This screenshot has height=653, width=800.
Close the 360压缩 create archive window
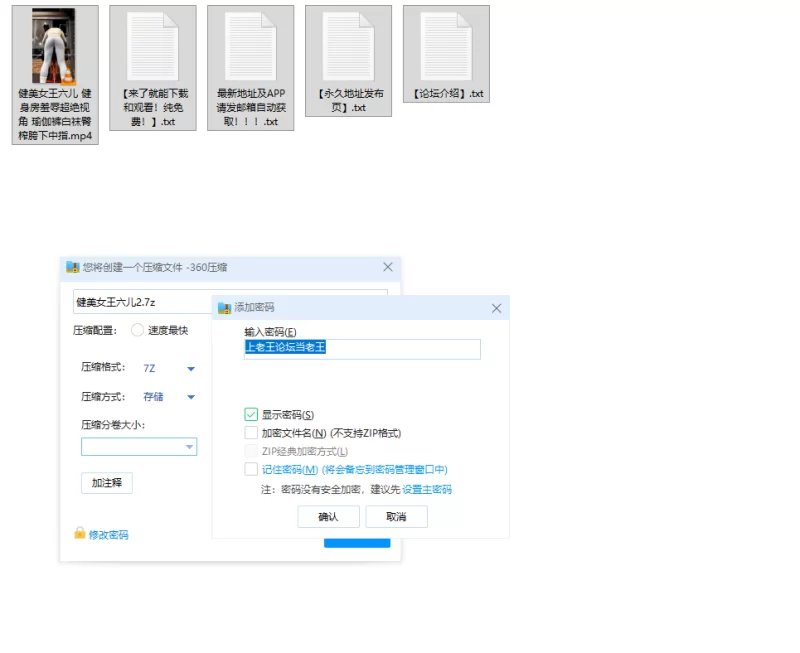point(388,267)
